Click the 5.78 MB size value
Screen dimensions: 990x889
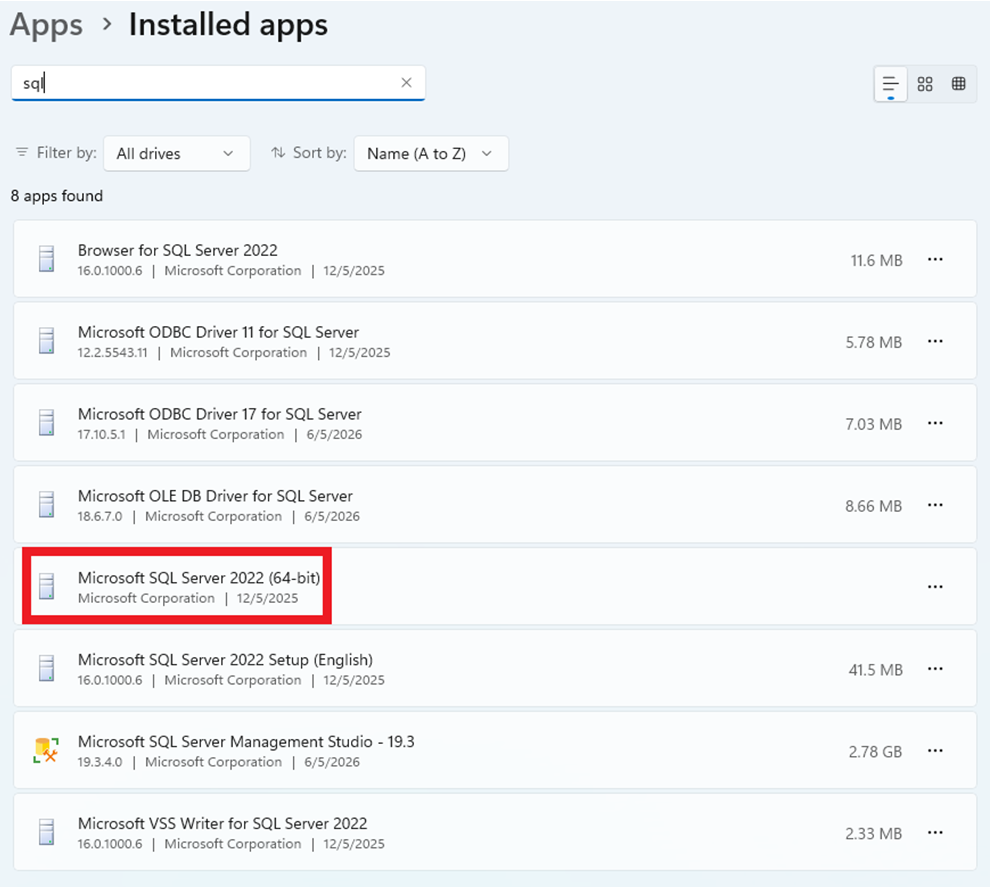point(874,342)
